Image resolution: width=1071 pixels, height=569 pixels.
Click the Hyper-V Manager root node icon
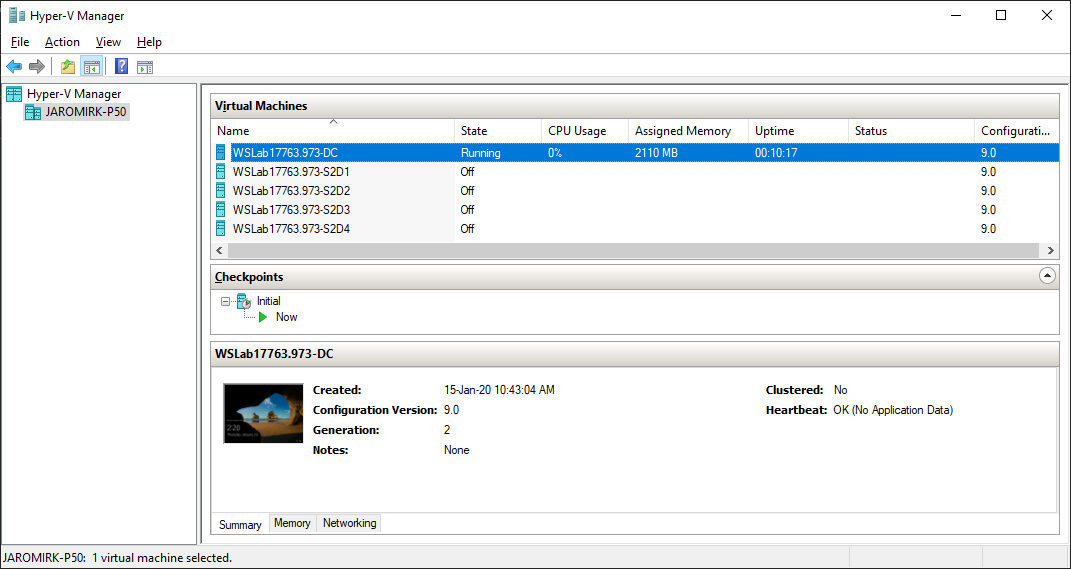(x=14, y=94)
